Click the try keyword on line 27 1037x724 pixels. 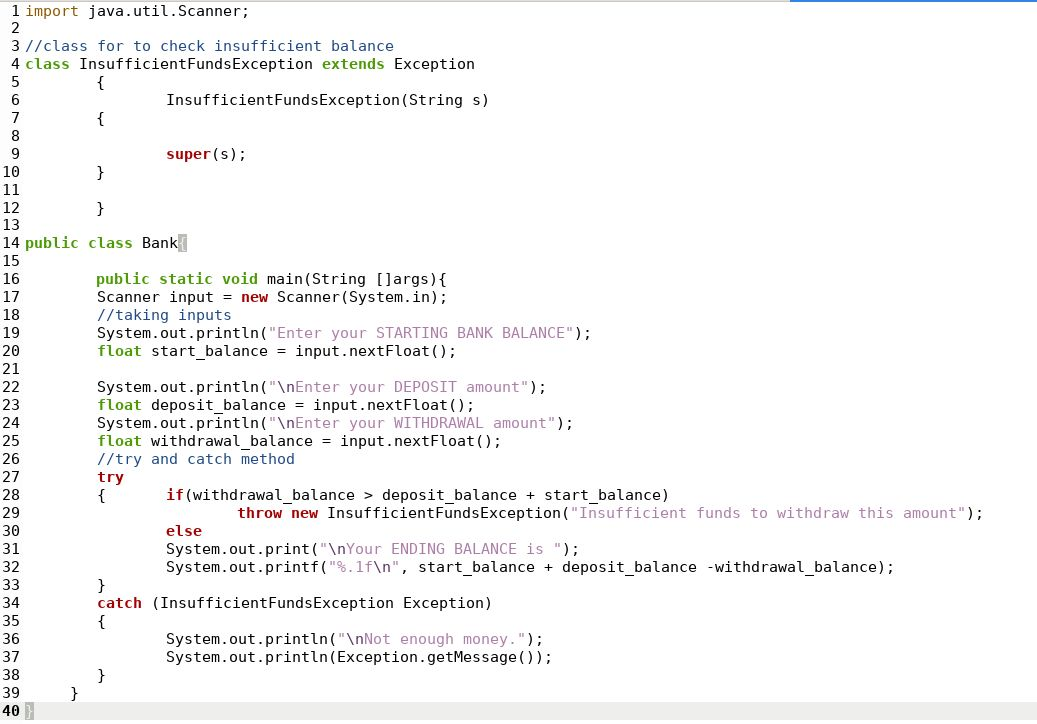(110, 477)
